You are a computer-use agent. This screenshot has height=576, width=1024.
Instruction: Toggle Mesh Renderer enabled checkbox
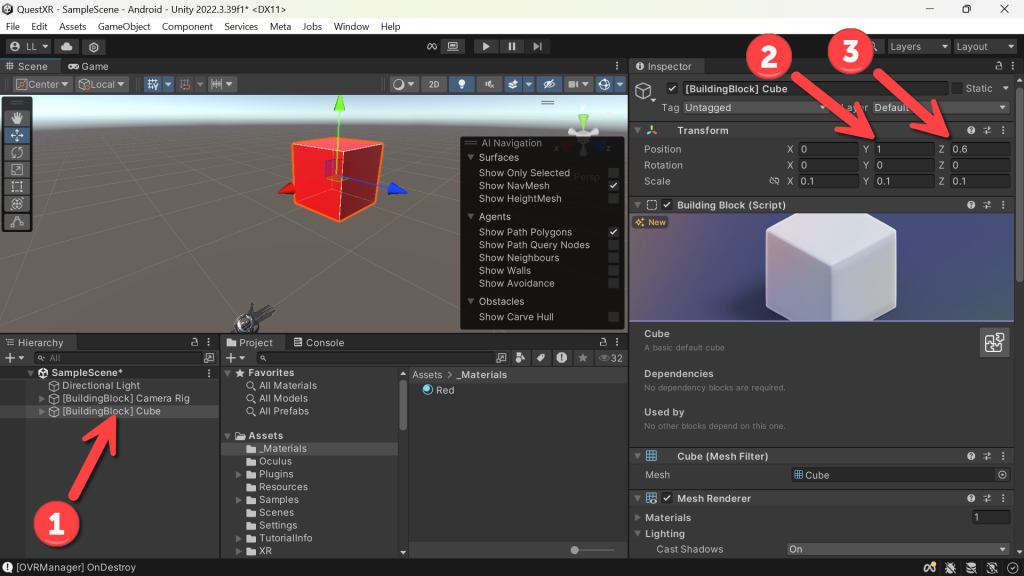[x=667, y=498]
